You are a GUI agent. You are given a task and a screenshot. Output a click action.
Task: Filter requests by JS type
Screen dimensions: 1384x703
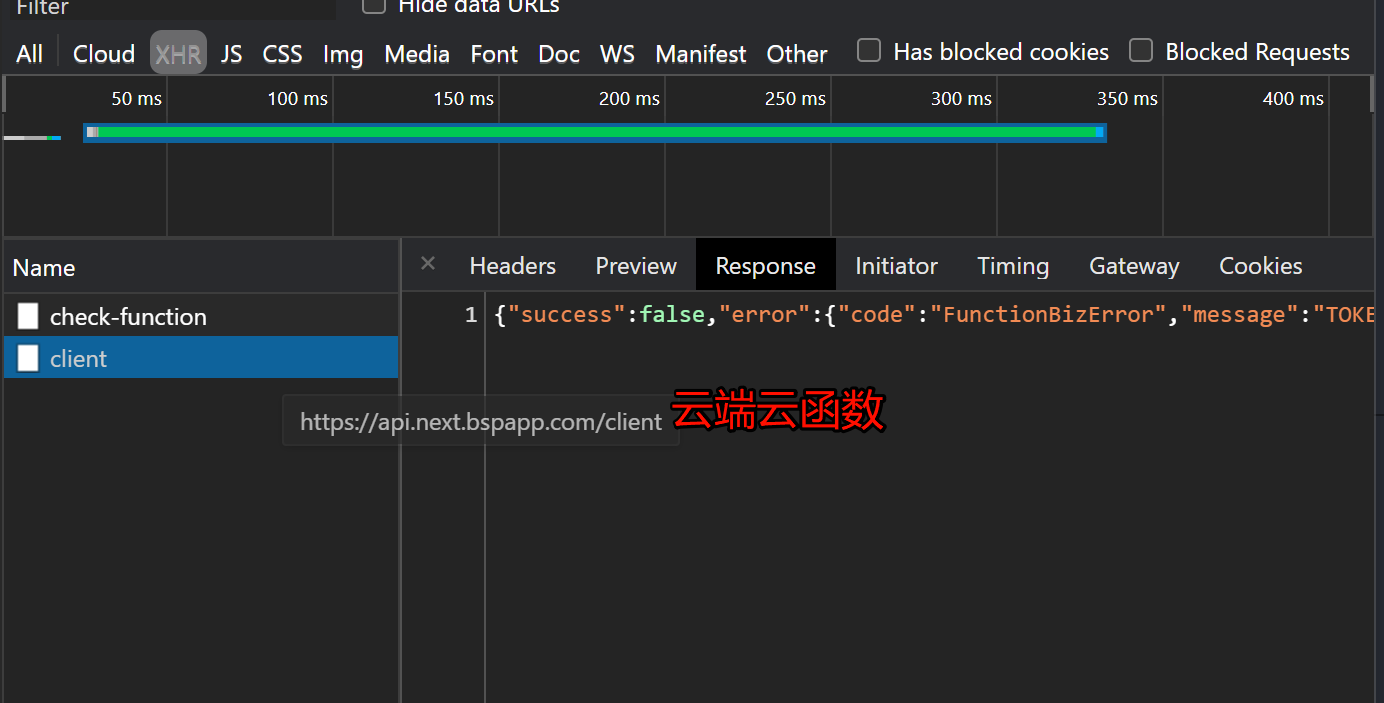(231, 54)
